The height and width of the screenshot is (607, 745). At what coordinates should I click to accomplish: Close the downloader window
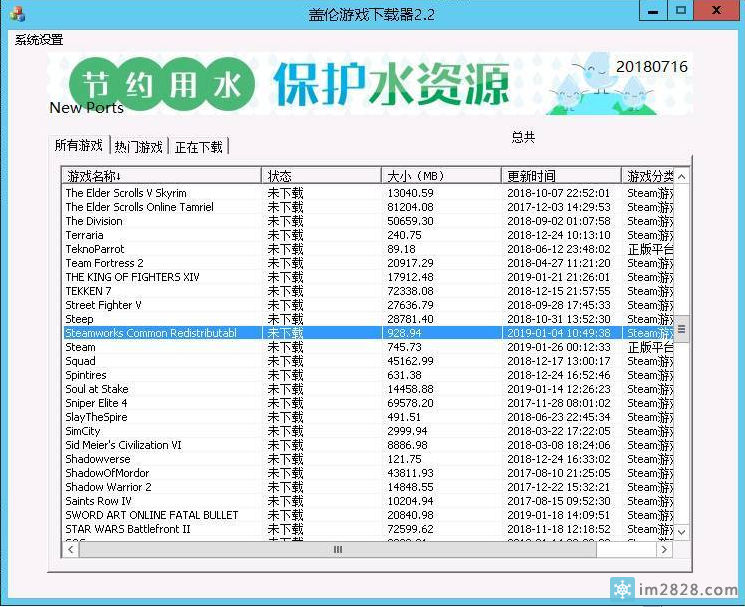pos(716,11)
